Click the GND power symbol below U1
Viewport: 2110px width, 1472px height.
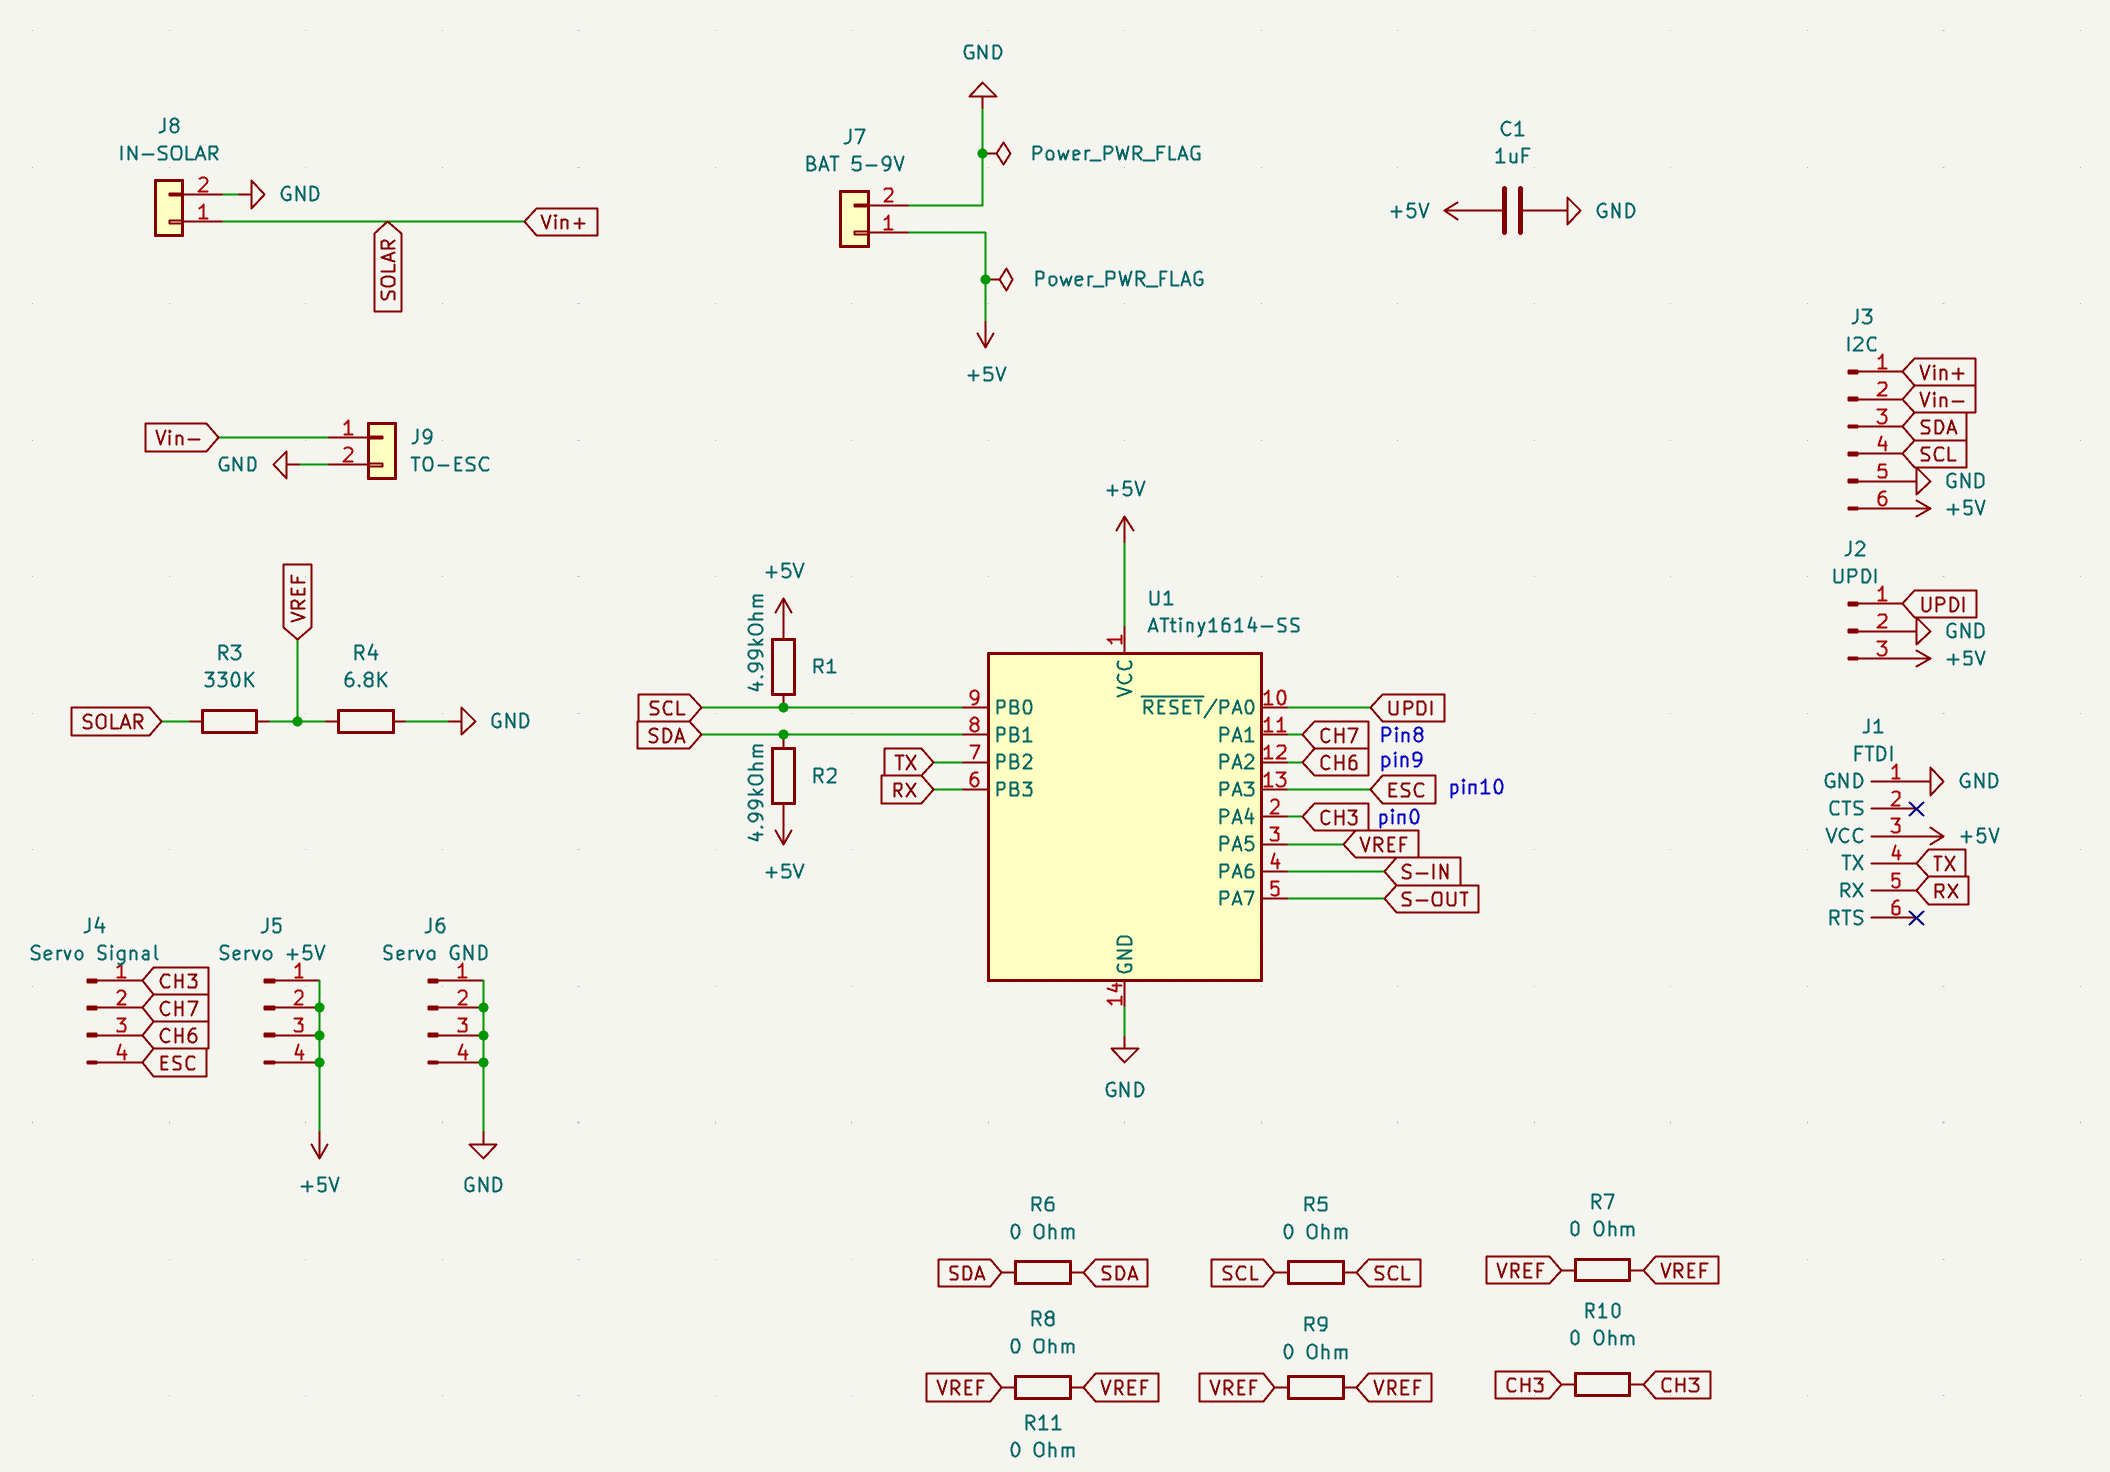click(x=1124, y=1056)
